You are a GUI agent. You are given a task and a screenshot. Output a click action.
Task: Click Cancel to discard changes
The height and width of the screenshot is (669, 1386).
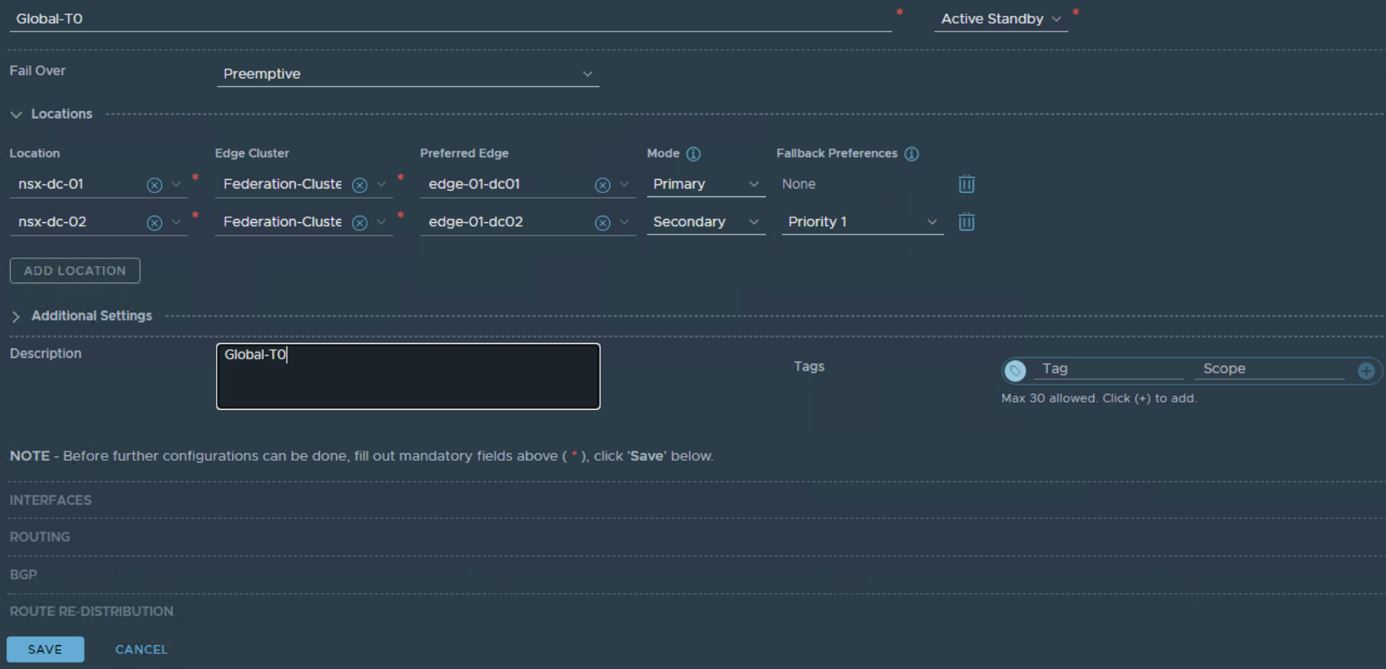pos(141,649)
